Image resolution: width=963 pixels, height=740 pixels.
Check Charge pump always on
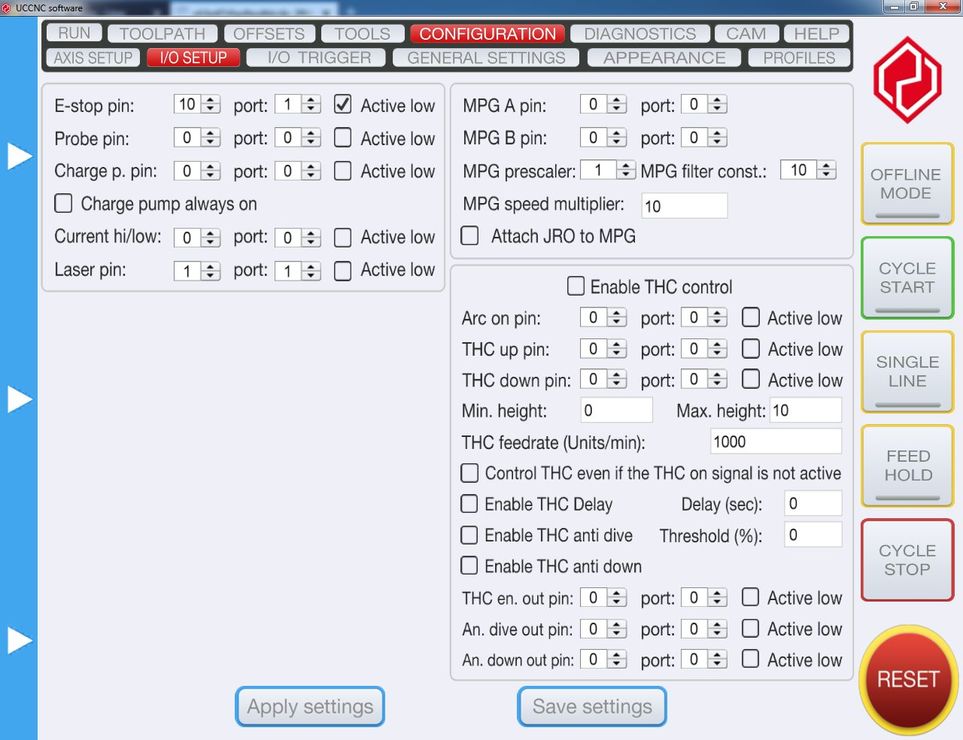64,204
